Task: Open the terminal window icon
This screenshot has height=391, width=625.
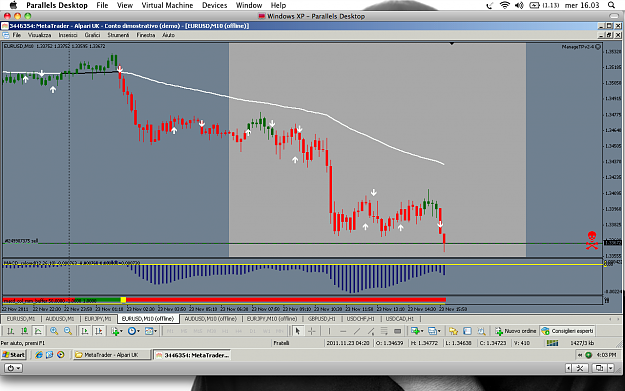Action: click(x=468, y=331)
